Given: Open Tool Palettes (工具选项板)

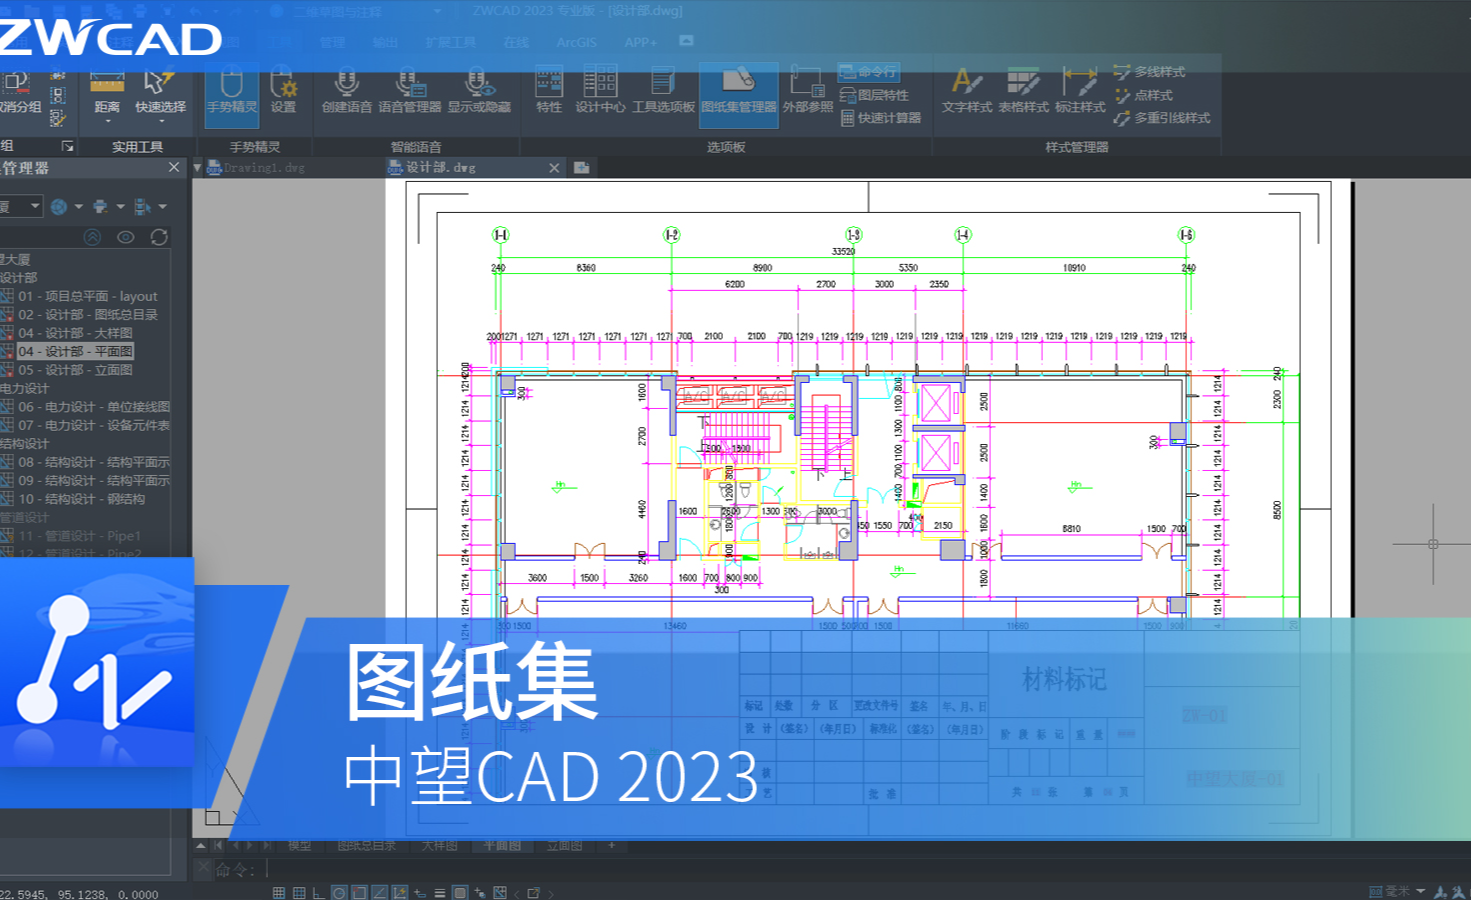Looking at the screenshot, I should (x=663, y=90).
